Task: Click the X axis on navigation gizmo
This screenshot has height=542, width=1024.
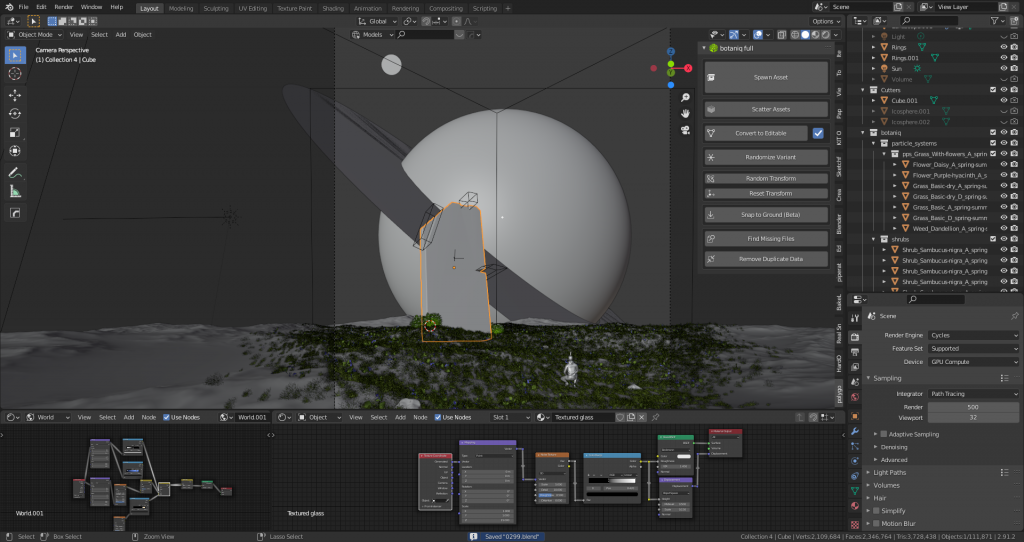Action: coord(688,68)
